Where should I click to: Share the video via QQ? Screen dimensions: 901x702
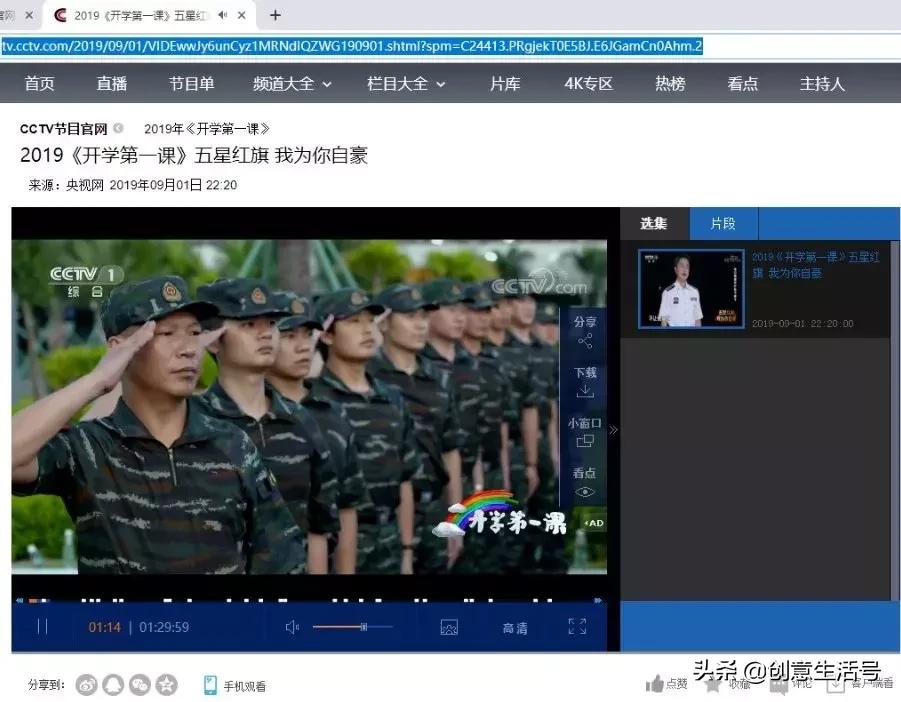(x=113, y=684)
